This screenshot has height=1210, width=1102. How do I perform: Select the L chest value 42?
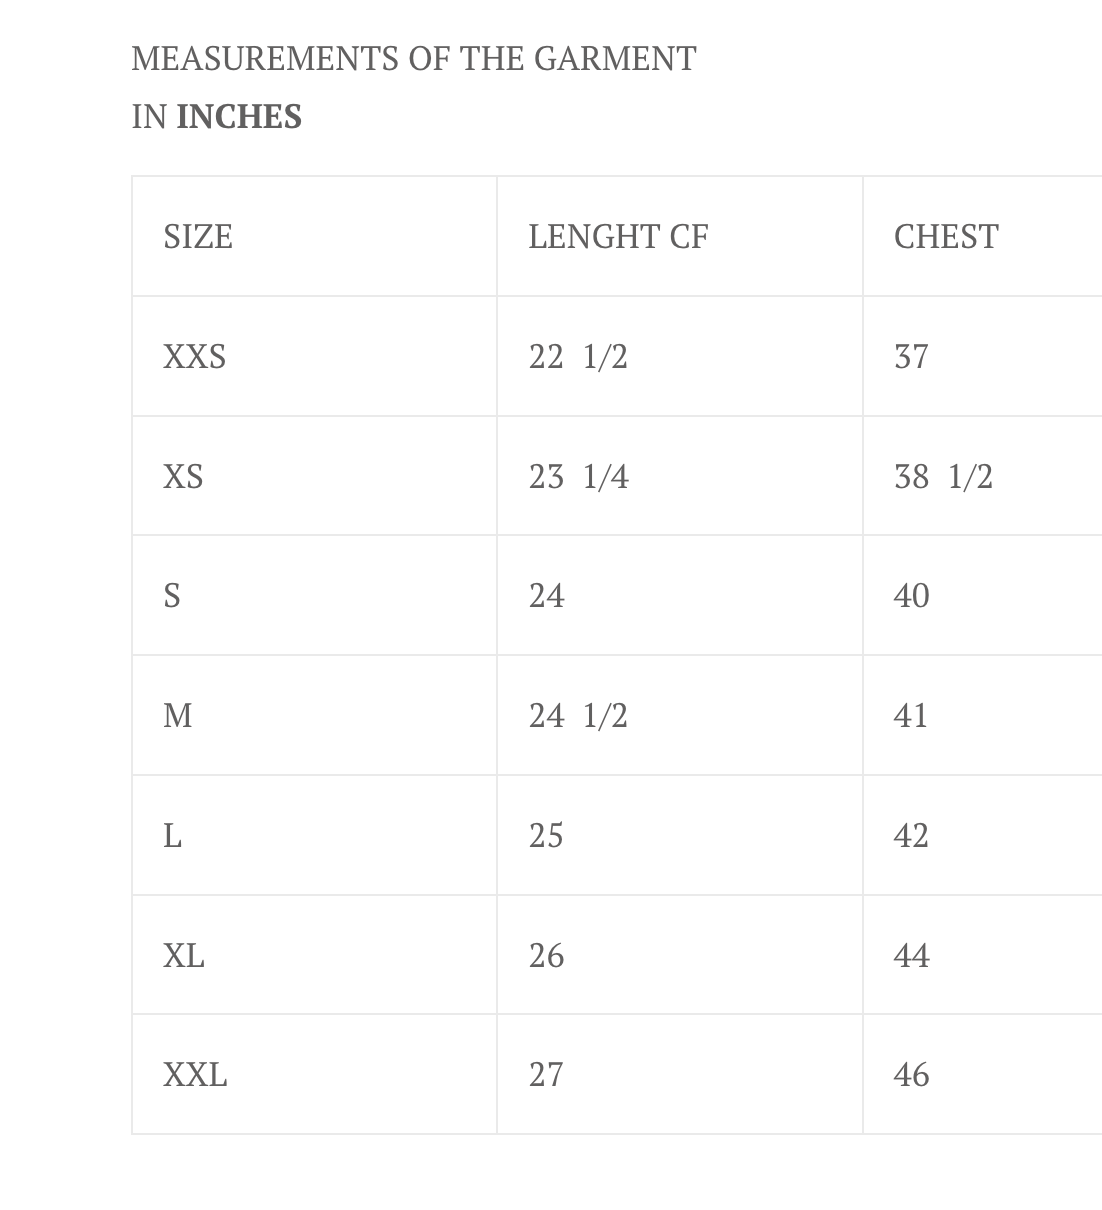click(x=911, y=836)
